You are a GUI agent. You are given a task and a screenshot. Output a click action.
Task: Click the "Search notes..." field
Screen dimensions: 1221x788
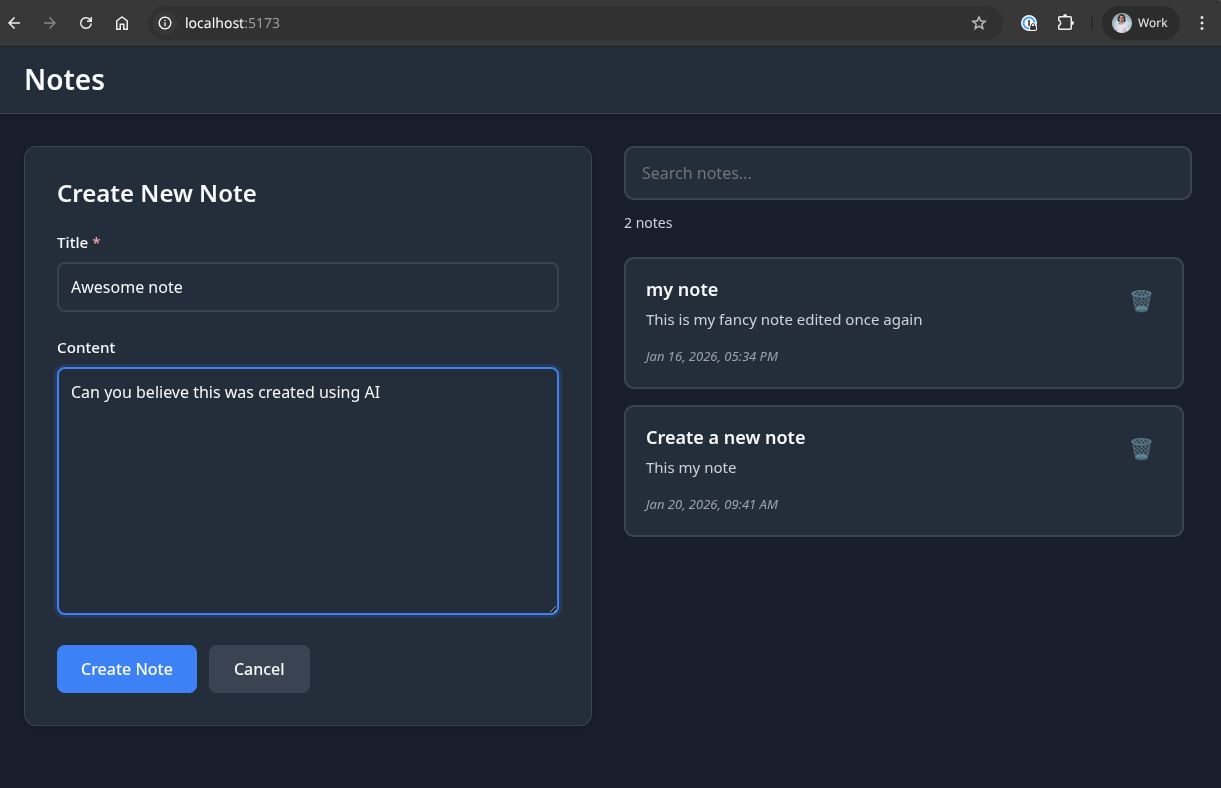click(x=908, y=172)
